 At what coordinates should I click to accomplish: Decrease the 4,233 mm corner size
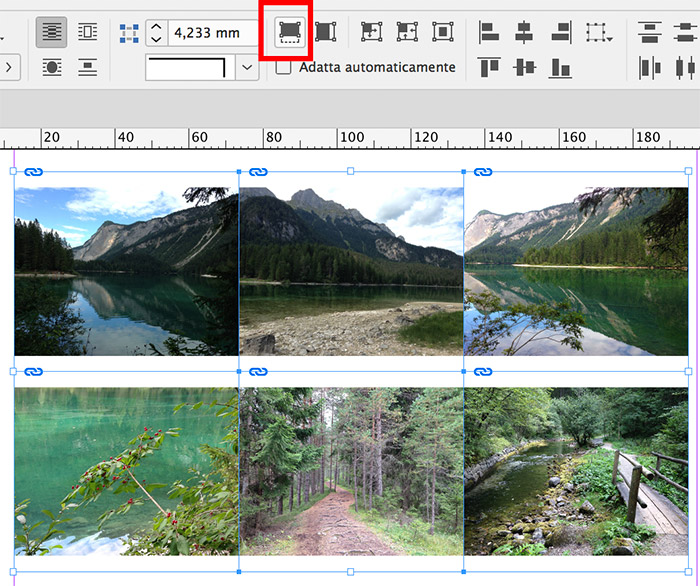[x=156, y=39]
